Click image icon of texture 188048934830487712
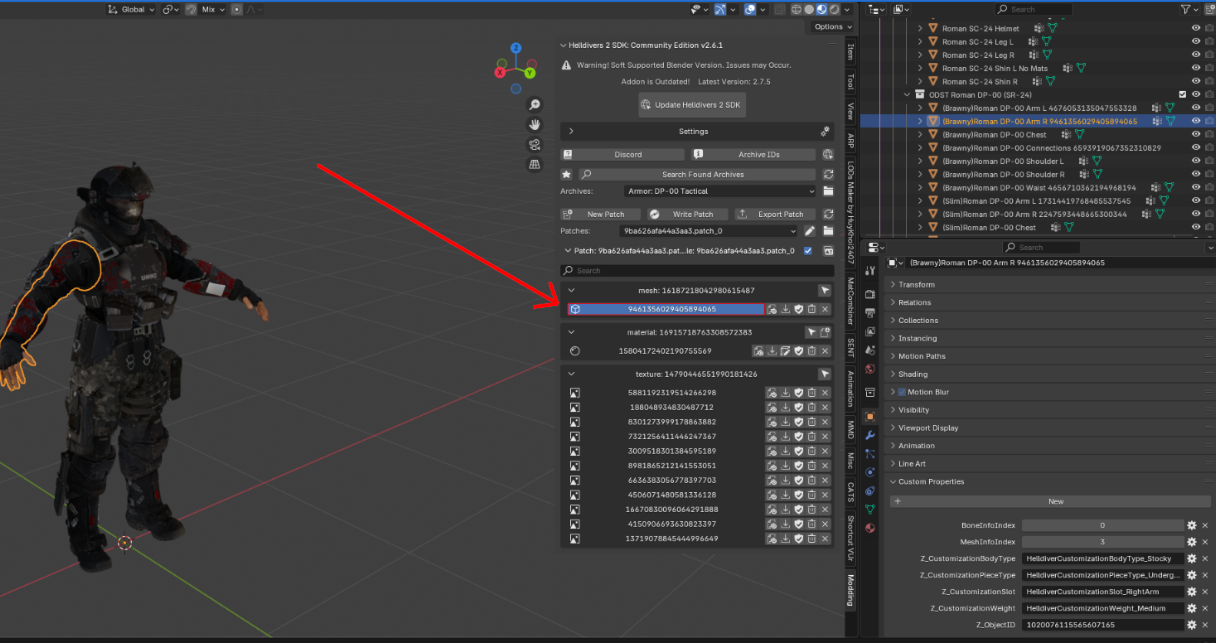This screenshot has width=1216, height=643. [x=575, y=407]
